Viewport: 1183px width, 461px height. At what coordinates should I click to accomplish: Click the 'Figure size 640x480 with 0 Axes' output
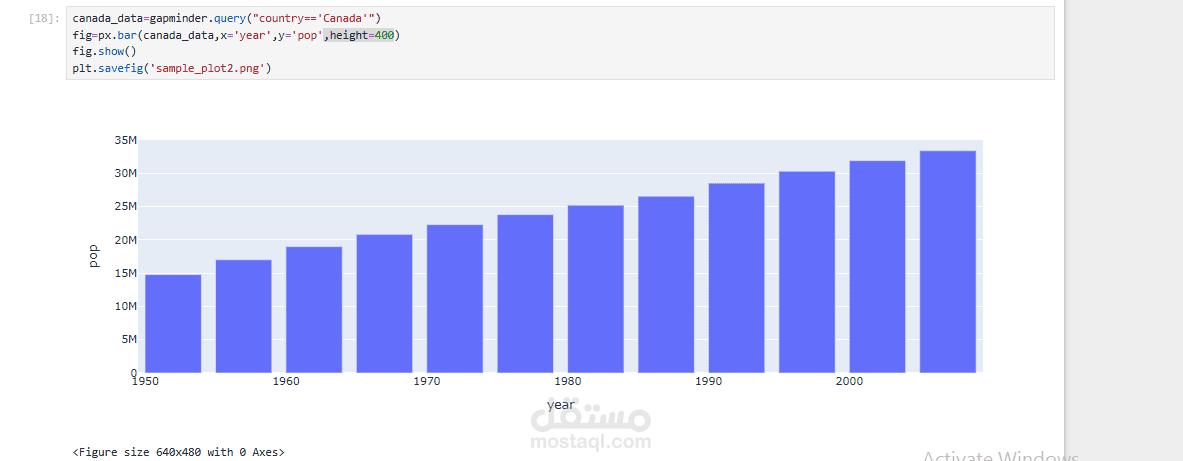[x=179, y=452]
